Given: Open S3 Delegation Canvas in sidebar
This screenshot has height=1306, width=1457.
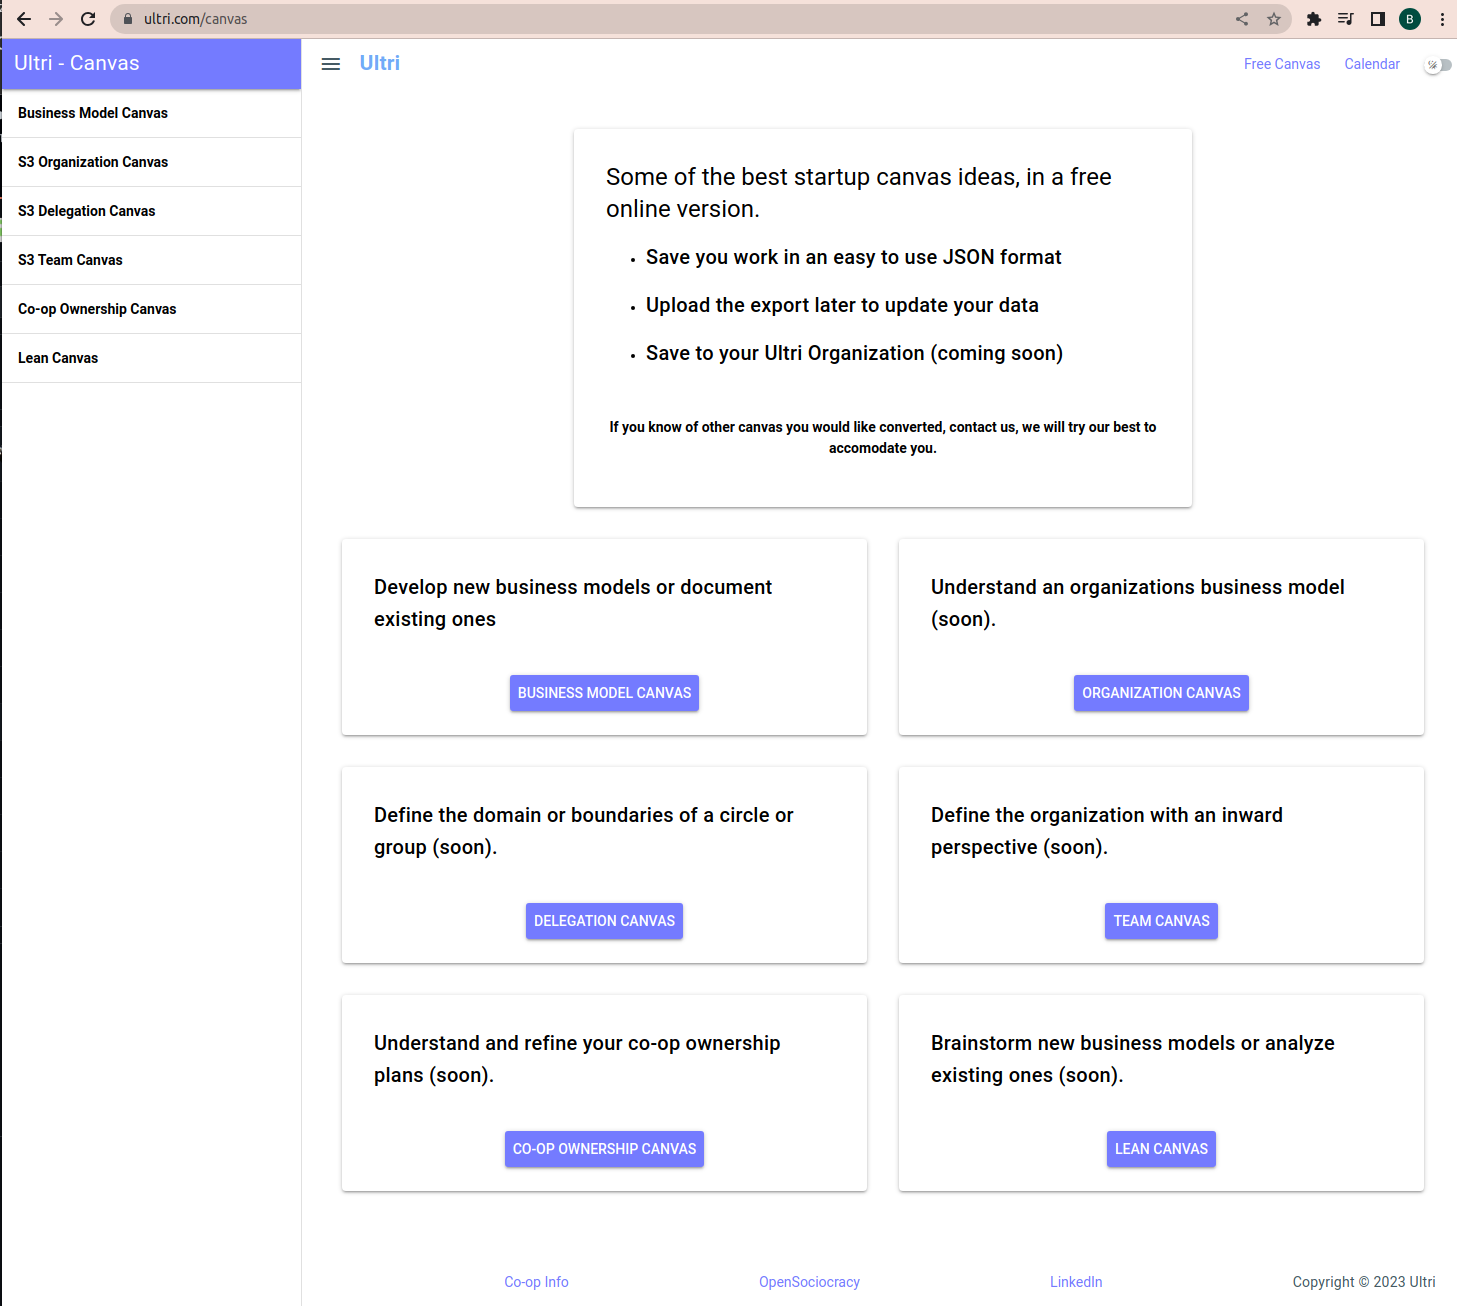Looking at the screenshot, I should tap(151, 211).
